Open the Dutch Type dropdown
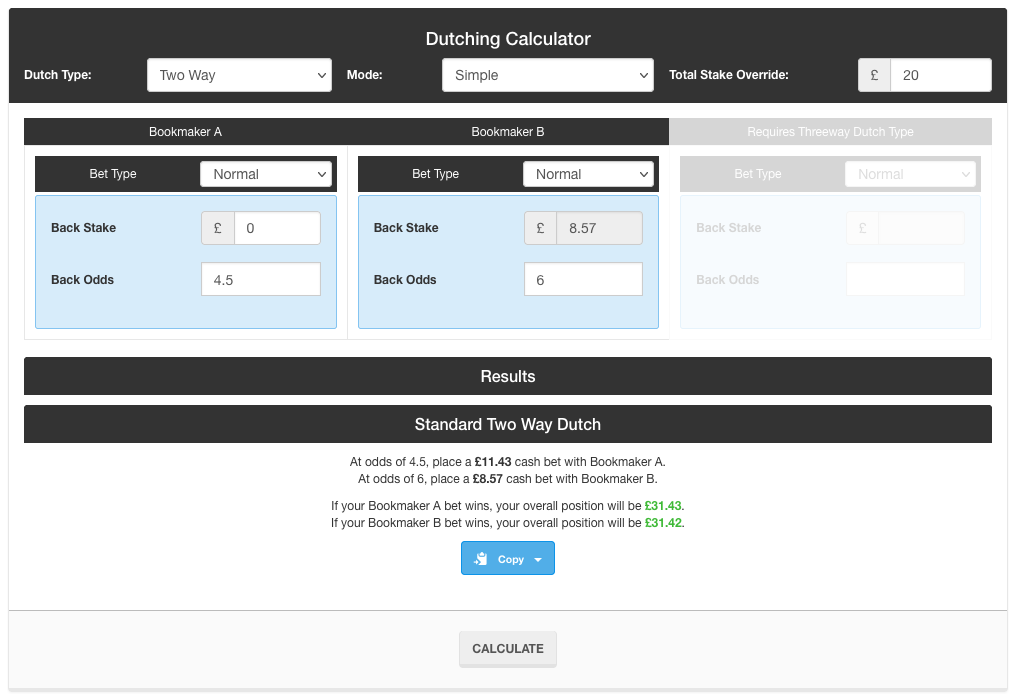Image resolution: width=1016 pixels, height=700 pixels. 239,75
